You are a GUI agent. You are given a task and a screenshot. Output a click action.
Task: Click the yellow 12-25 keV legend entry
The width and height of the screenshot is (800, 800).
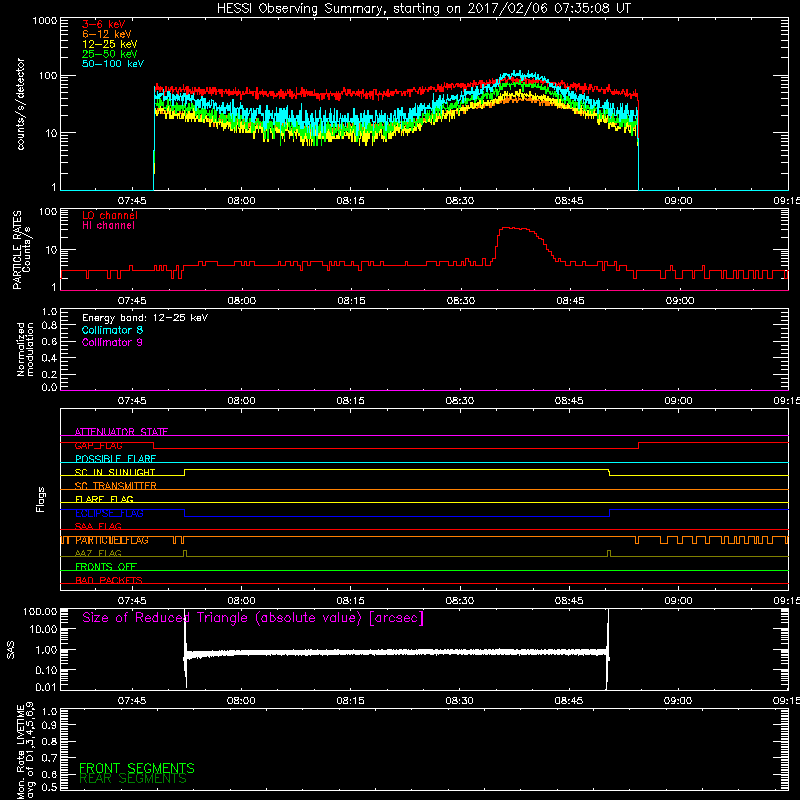tap(110, 44)
